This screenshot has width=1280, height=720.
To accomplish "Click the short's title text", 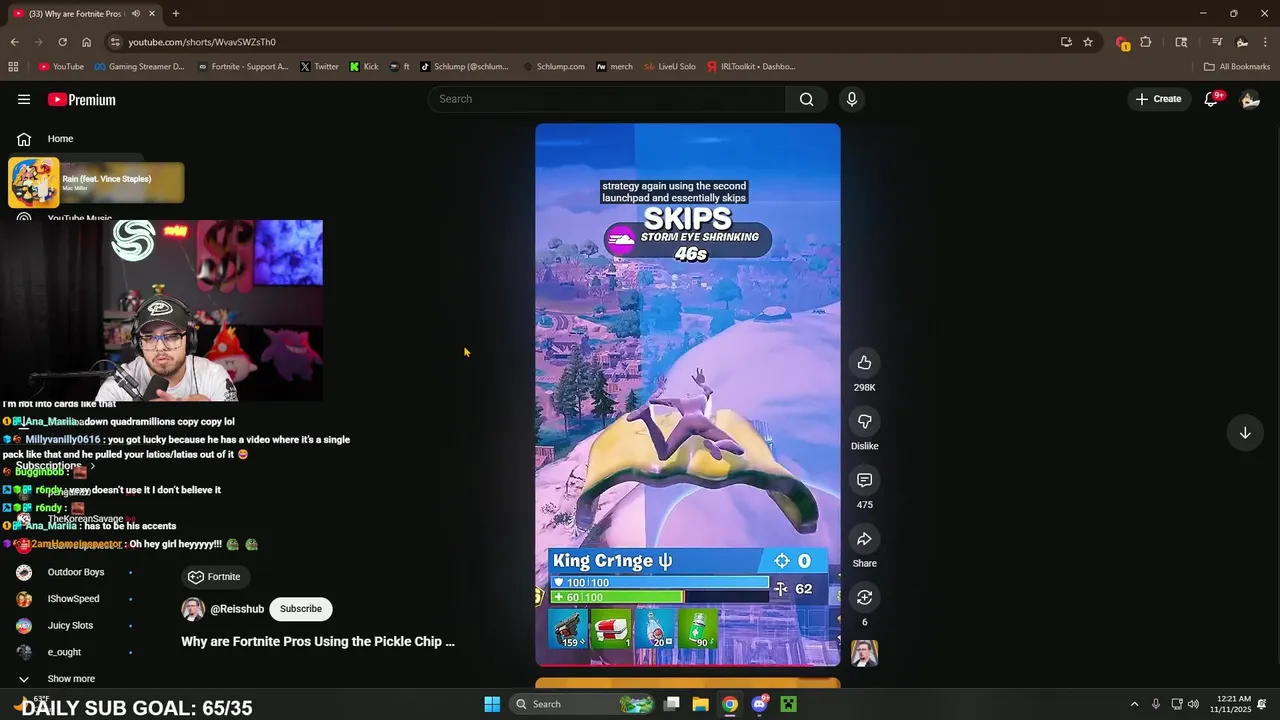I will [318, 642].
